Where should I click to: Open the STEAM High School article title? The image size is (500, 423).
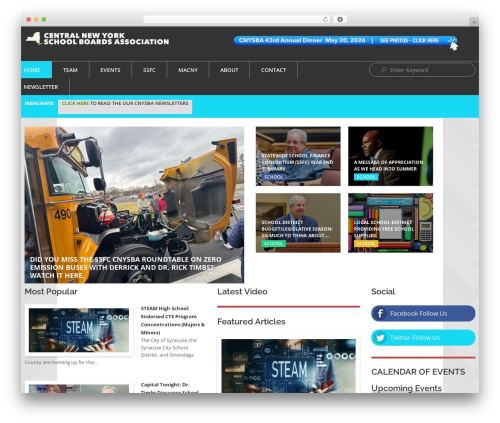[173, 320]
